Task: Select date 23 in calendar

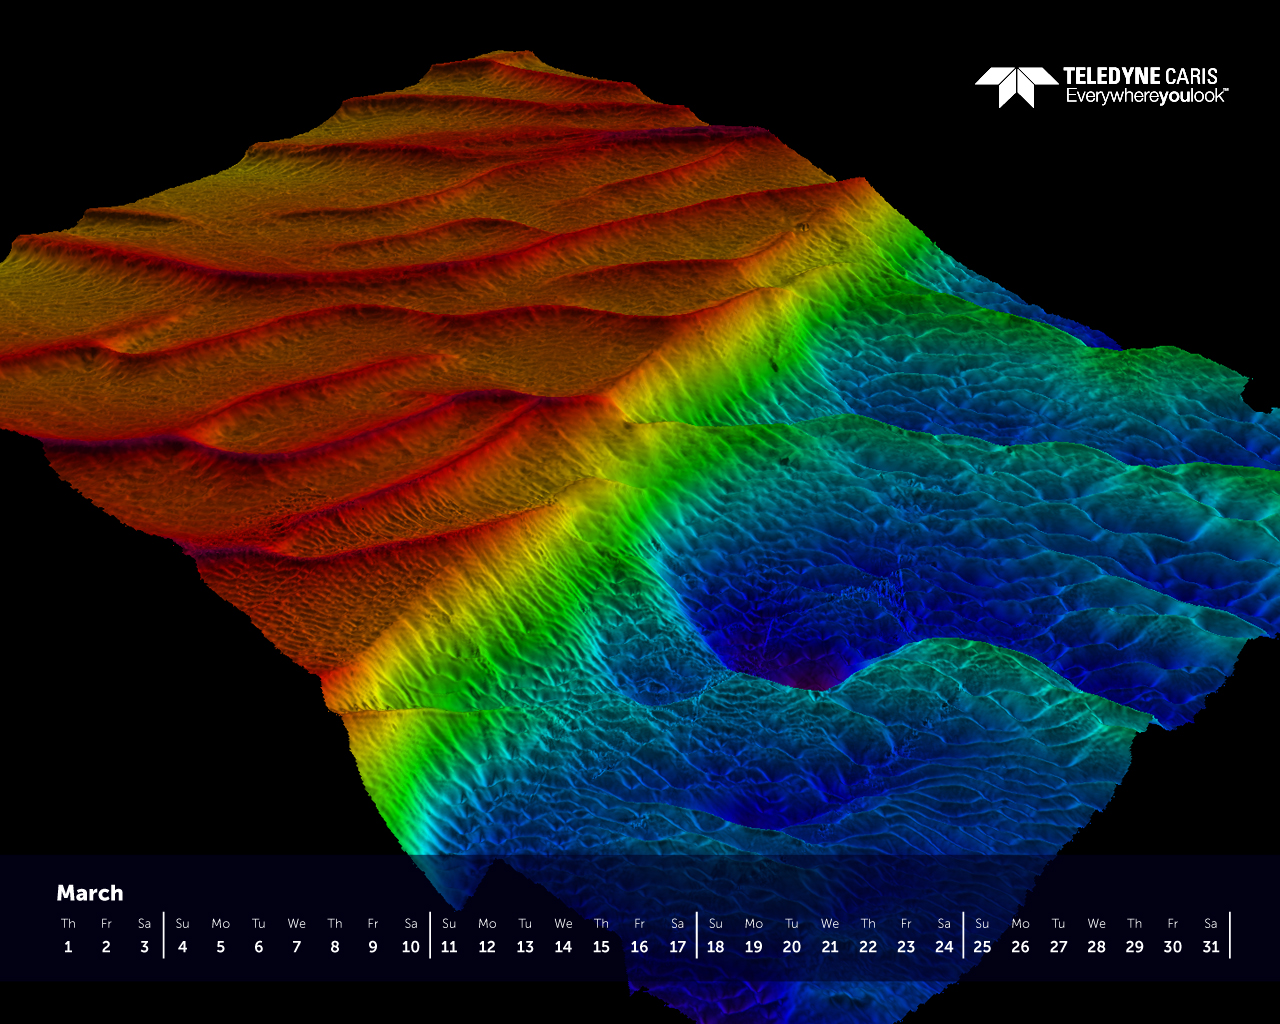Action: tap(906, 947)
